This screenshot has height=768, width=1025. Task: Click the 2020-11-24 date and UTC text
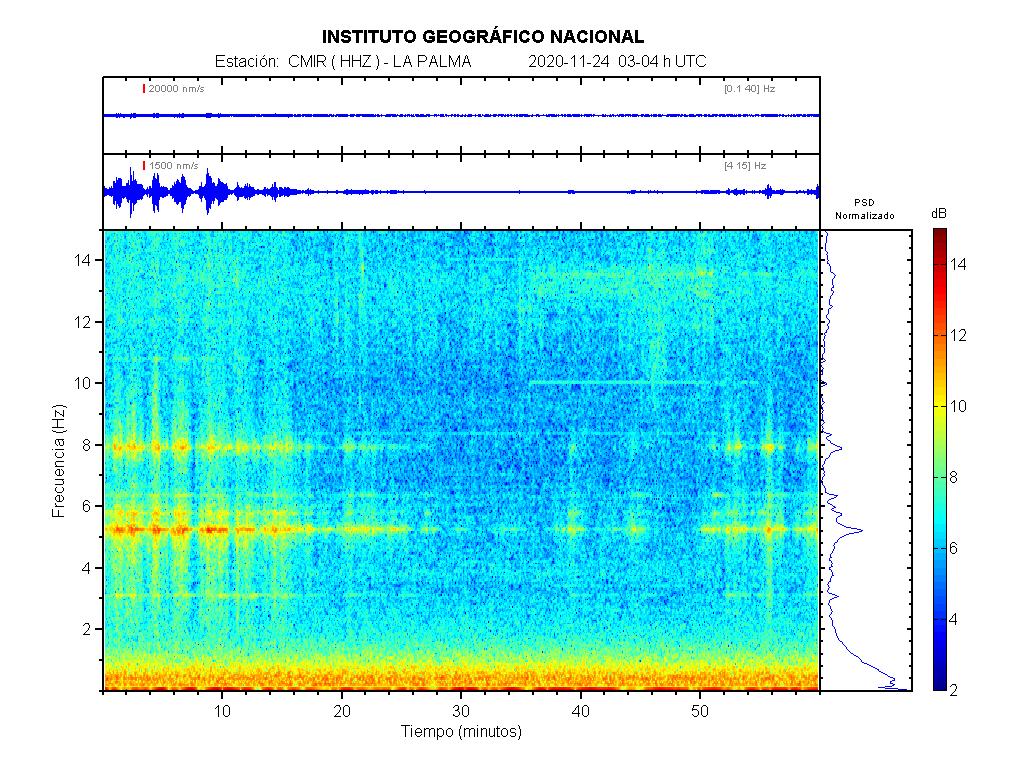pos(616,61)
